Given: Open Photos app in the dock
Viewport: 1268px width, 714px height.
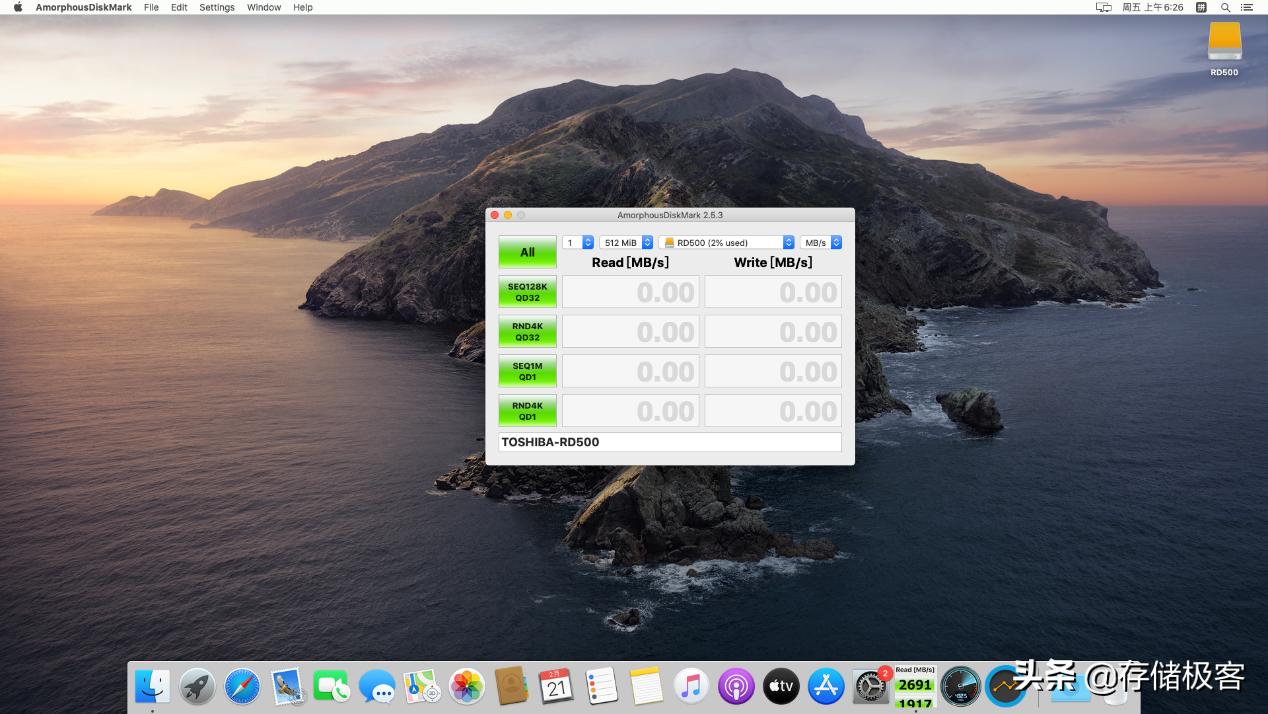Looking at the screenshot, I should 467,687.
